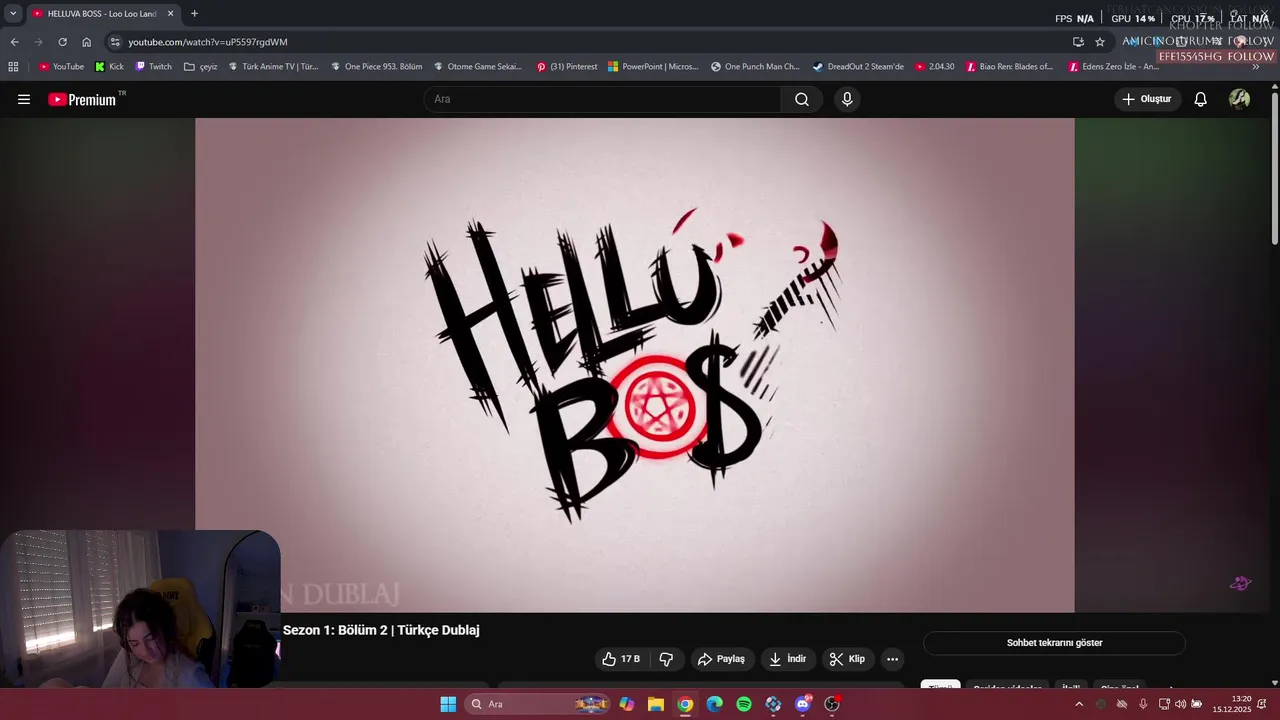The height and width of the screenshot is (720, 1280).
Task: Create a clip with Klip
Action: click(847, 659)
